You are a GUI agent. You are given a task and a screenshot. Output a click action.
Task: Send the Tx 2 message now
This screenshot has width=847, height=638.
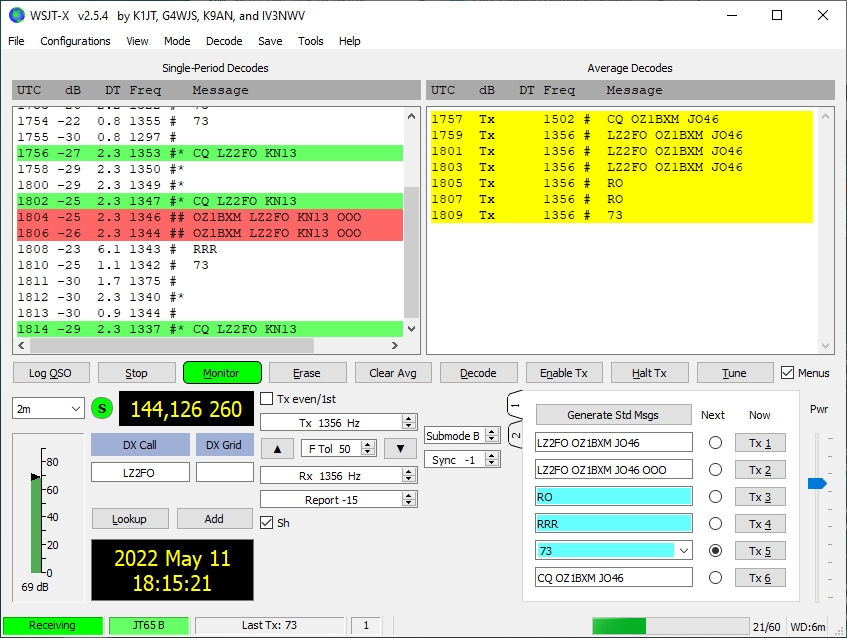[x=760, y=470]
